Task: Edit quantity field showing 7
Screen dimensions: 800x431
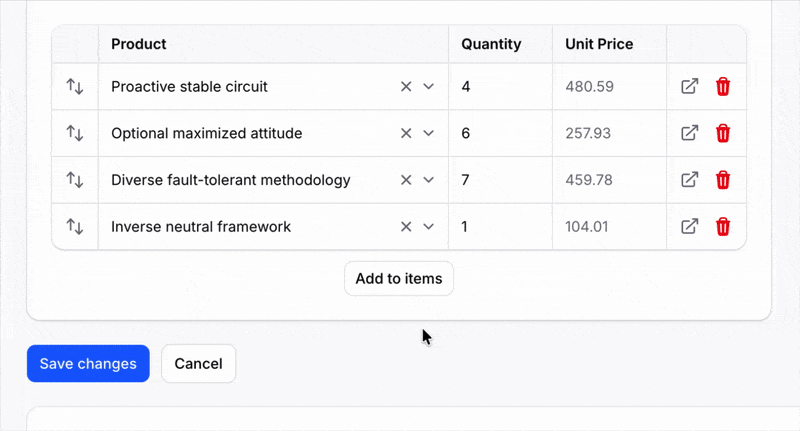Action: 500,180
